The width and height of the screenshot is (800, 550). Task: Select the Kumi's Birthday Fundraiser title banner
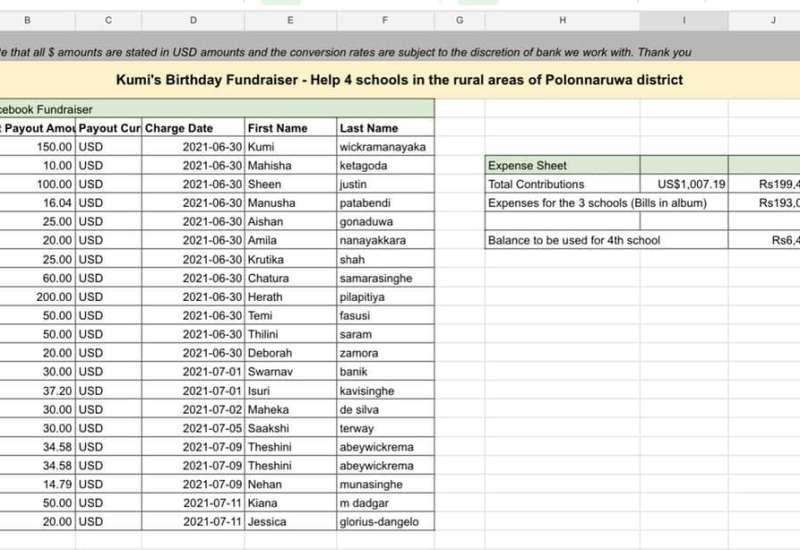[x=400, y=80]
